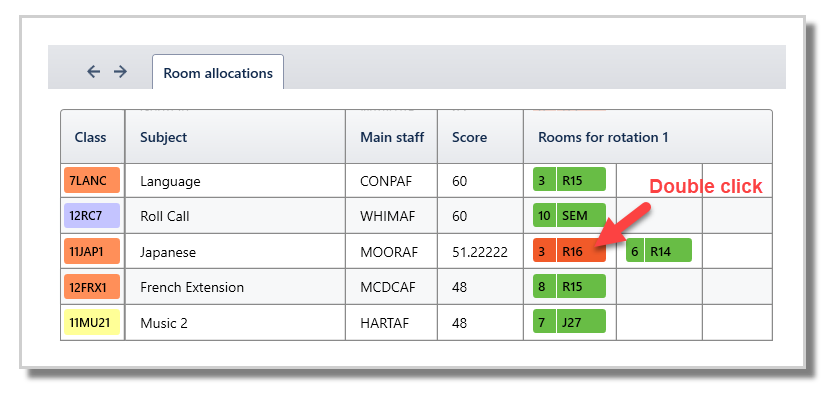Select R15 room chip in French Extension row
The height and width of the screenshot is (396, 831).
coord(569,287)
